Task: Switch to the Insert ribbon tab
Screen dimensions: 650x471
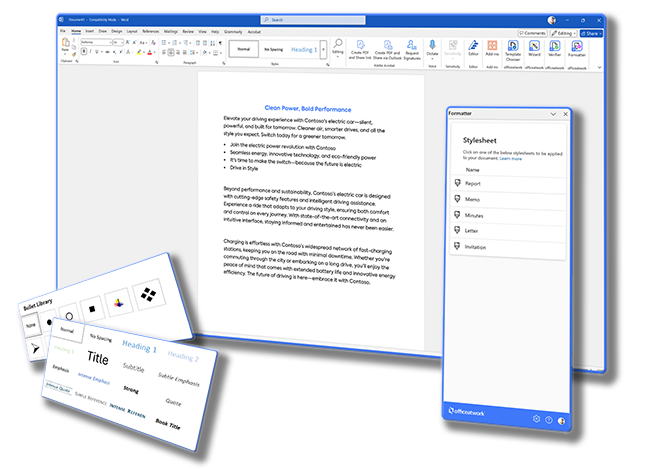Action: click(89, 31)
